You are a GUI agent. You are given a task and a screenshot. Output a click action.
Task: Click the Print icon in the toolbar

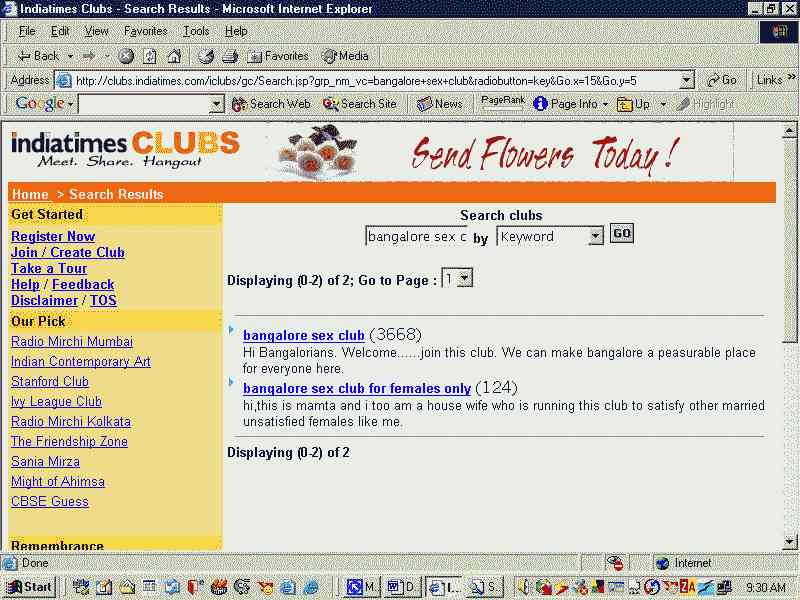(x=230, y=56)
